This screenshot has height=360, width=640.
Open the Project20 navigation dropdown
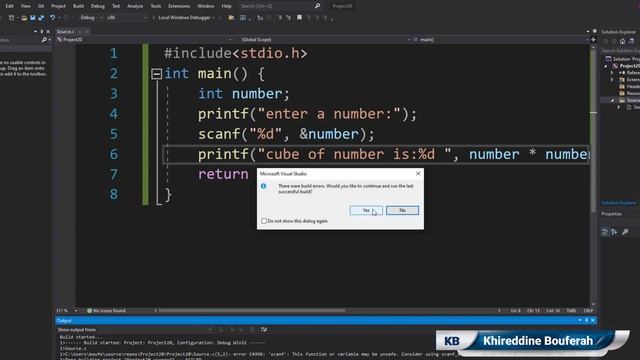(144, 40)
